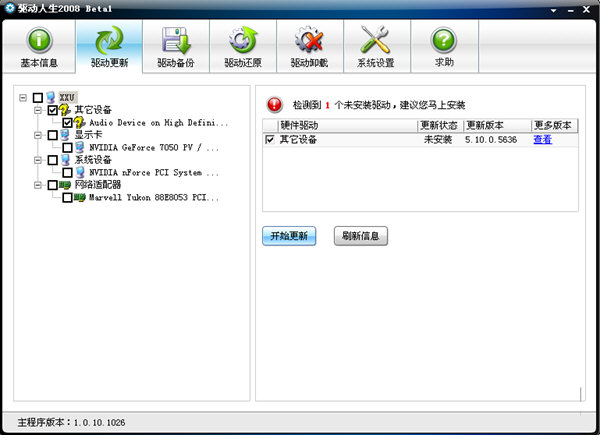Toggle the Audio Device on High Definition checkbox
Viewport: 600px width, 435px height.
[67, 123]
